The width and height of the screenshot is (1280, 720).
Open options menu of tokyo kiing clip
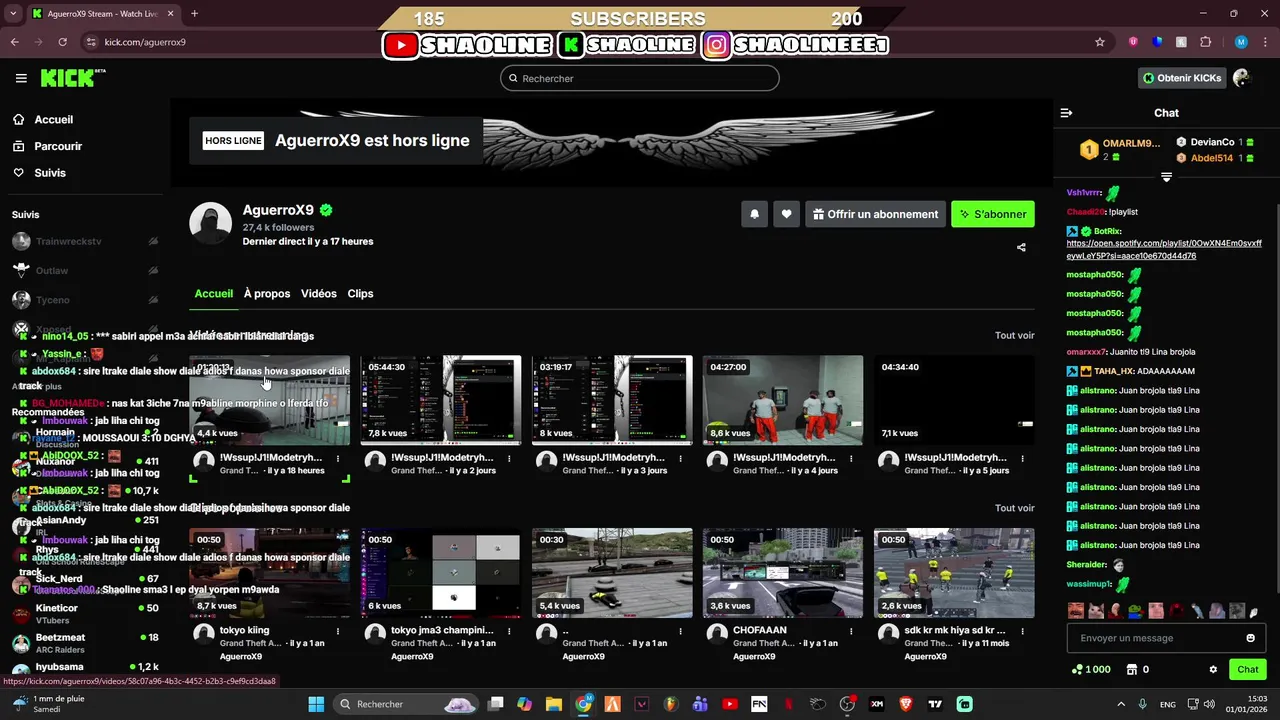[x=338, y=632]
